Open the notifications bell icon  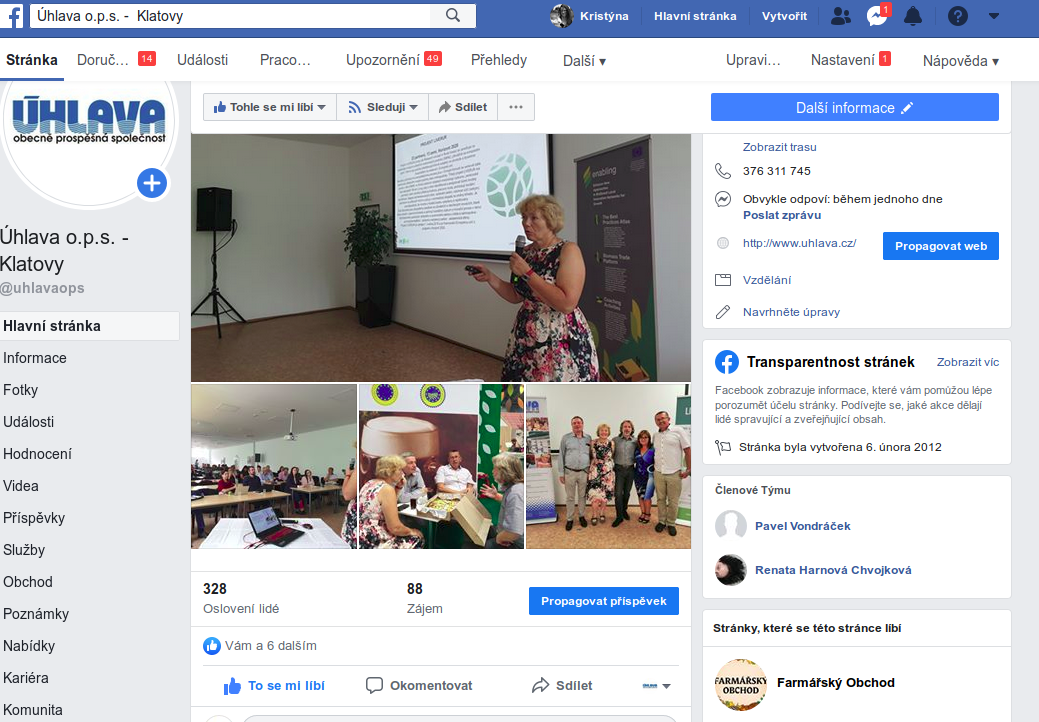912,16
